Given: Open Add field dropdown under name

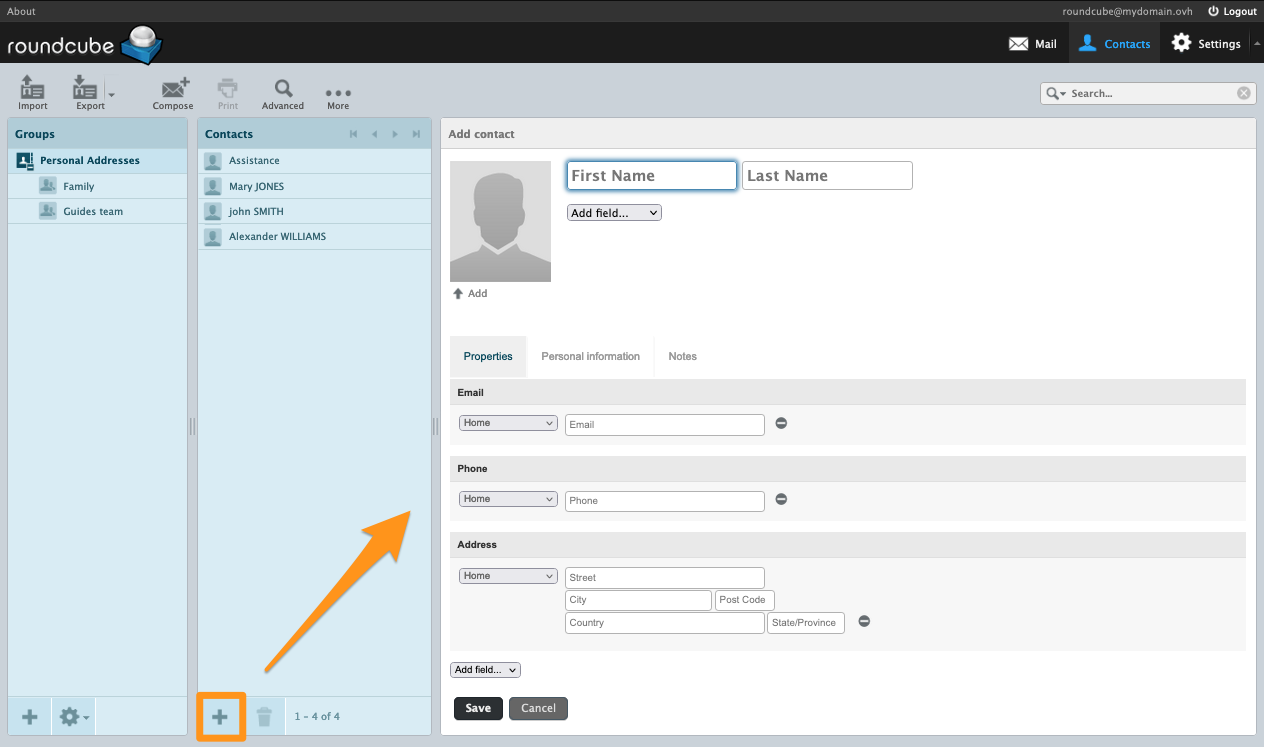Looking at the screenshot, I should point(614,213).
